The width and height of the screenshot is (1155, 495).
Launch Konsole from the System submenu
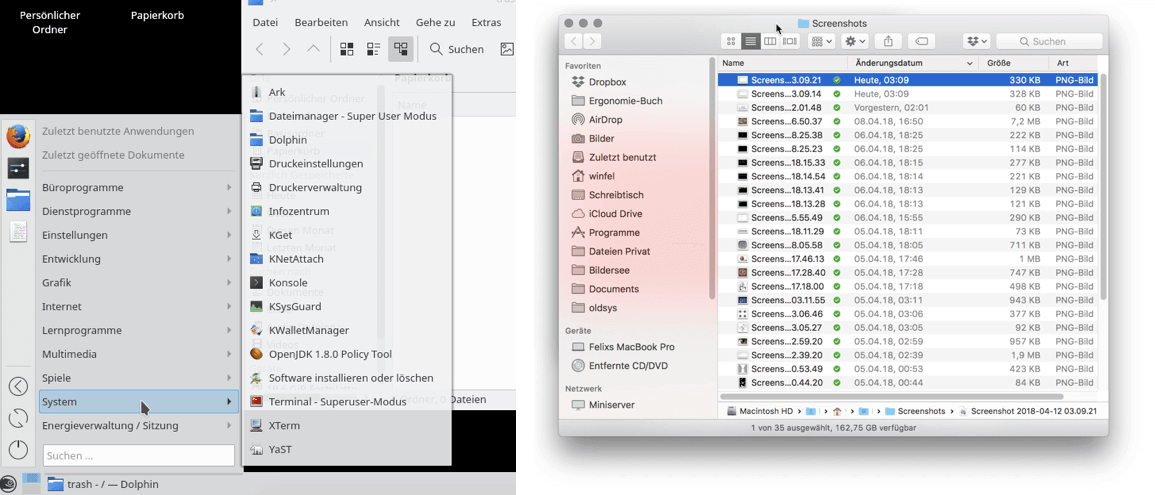click(288, 283)
